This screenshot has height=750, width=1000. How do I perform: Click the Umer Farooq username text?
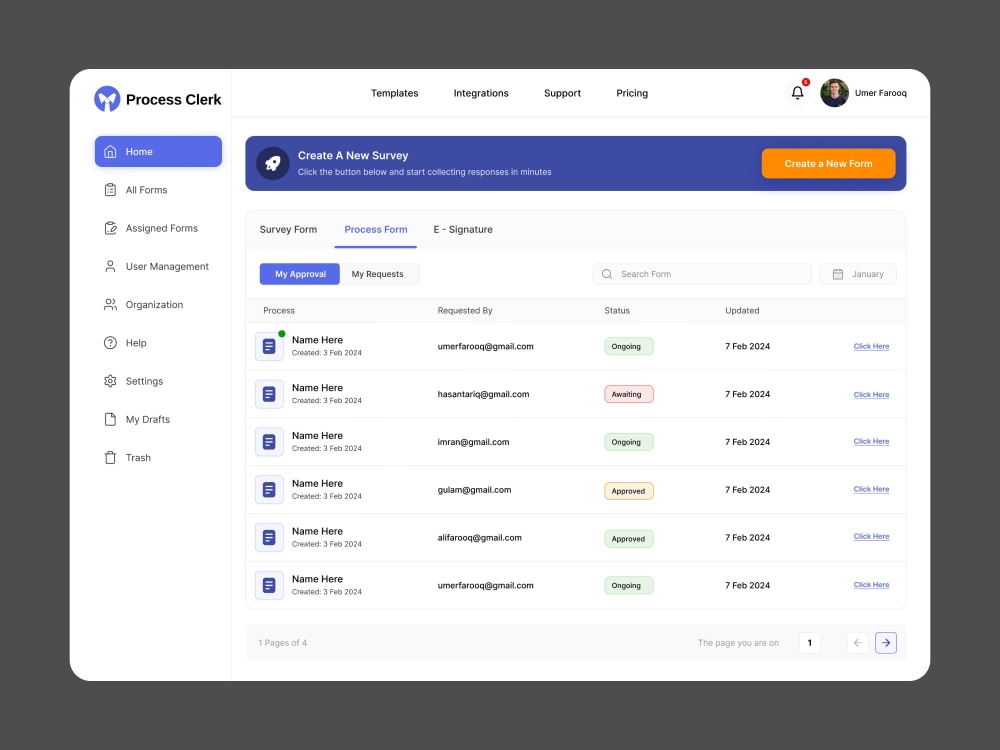[x=881, y=93]
